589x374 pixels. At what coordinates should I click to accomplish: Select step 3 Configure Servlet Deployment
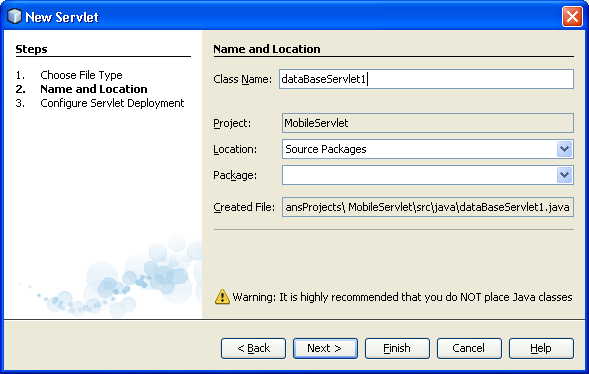click(x=112, y=103)
